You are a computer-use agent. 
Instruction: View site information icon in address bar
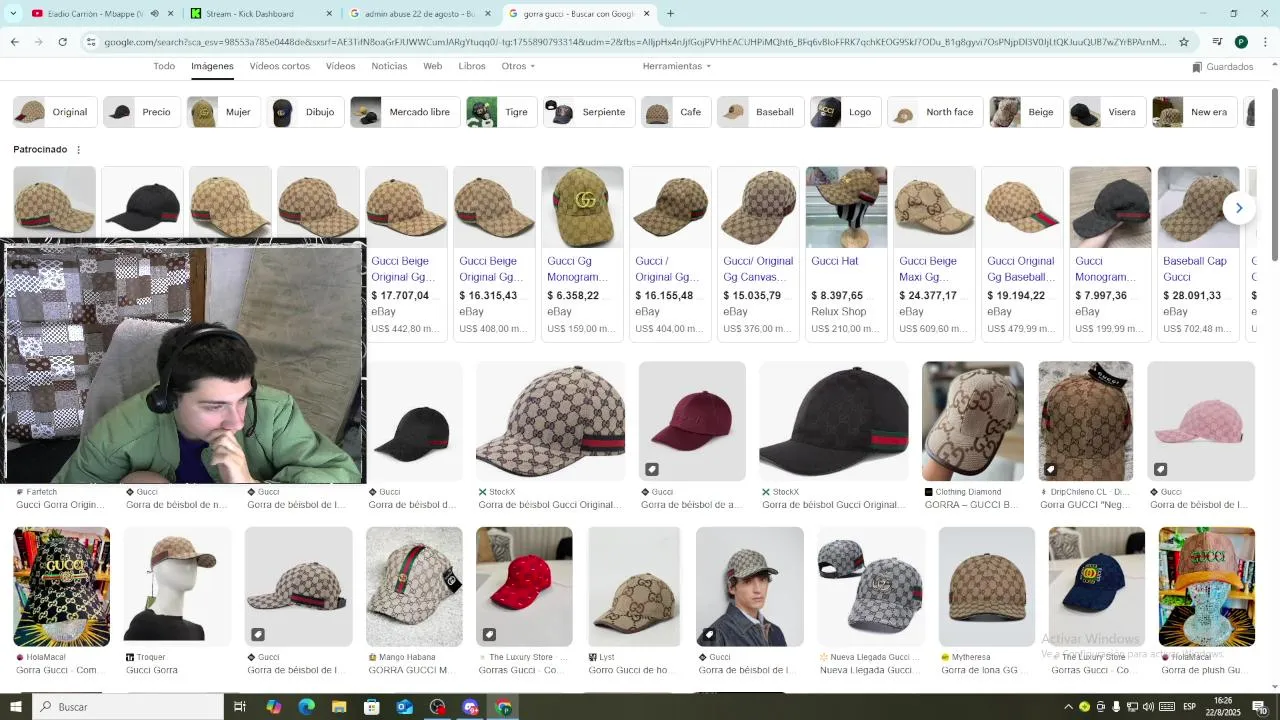coord(91,42)
